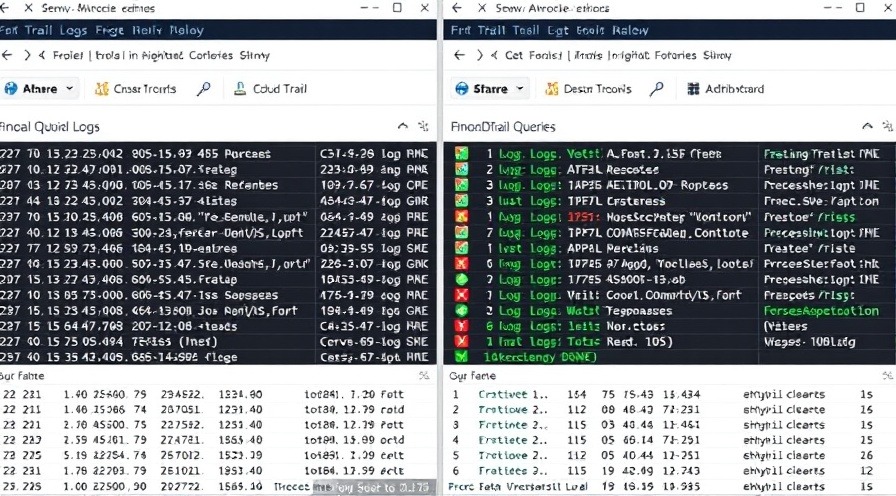Select log row containing 'Rerantes'
896x496 pixels.
217,185
